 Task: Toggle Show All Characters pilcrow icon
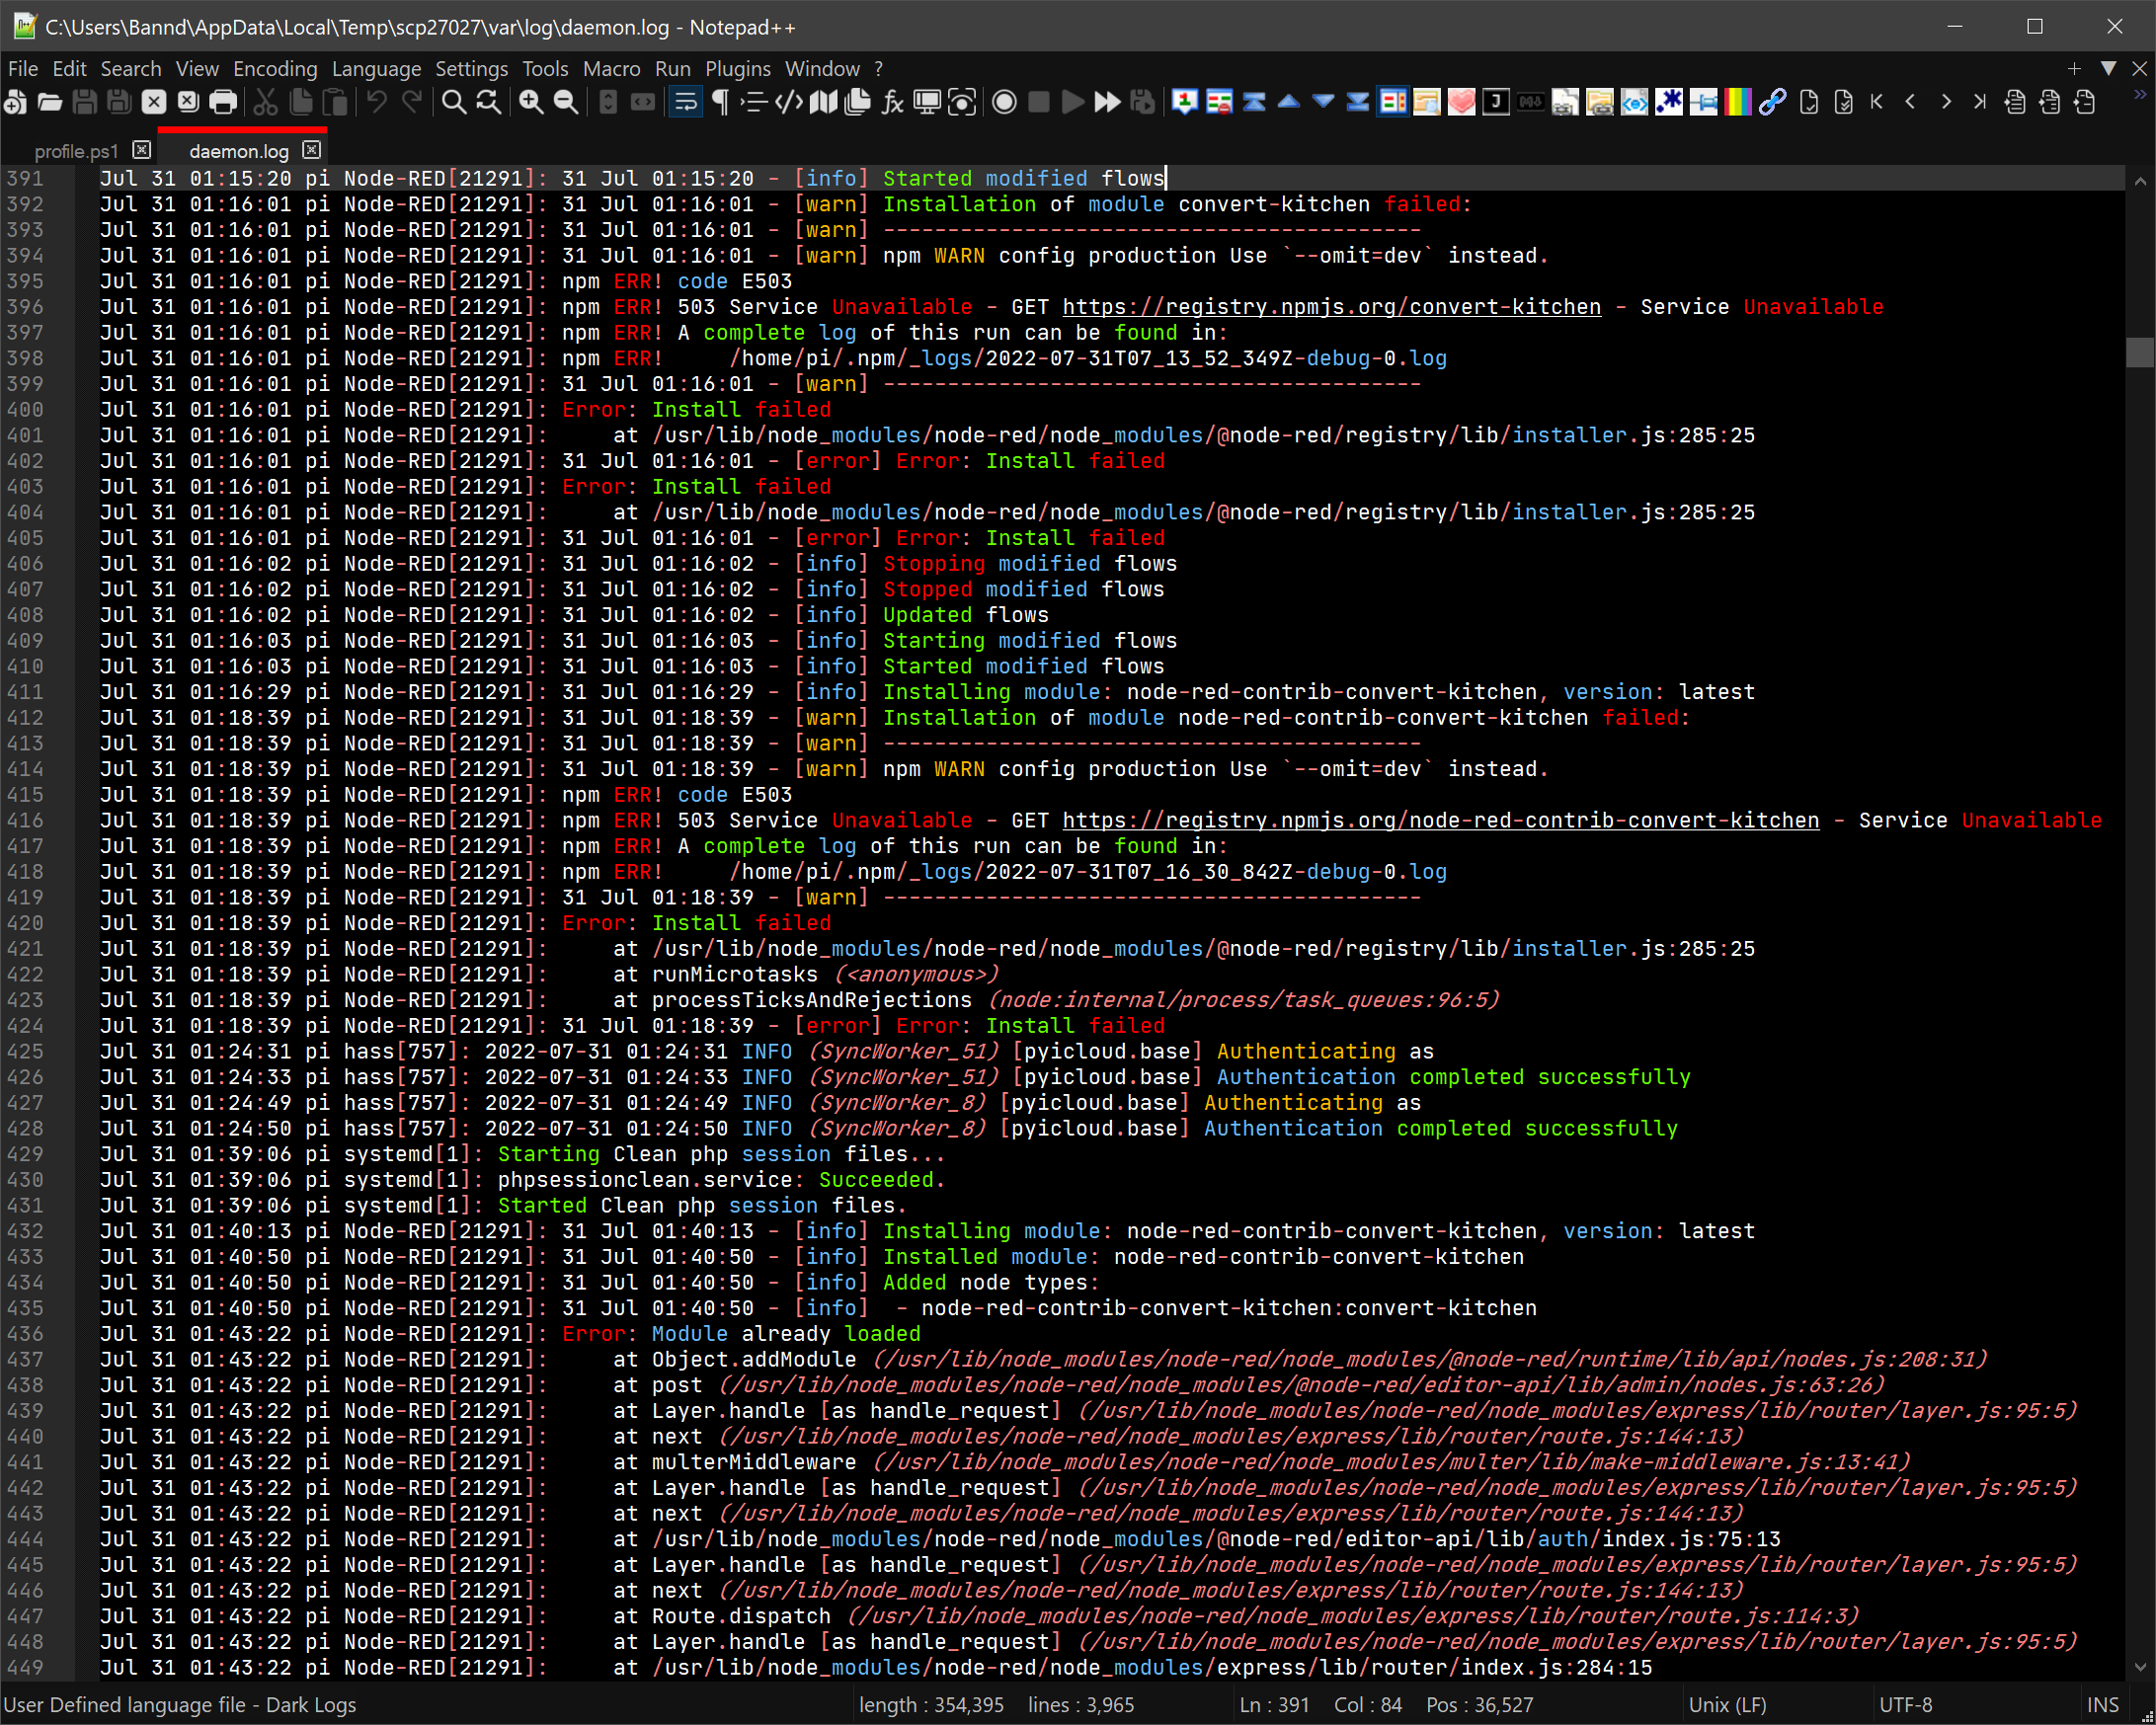click(720, 102)
